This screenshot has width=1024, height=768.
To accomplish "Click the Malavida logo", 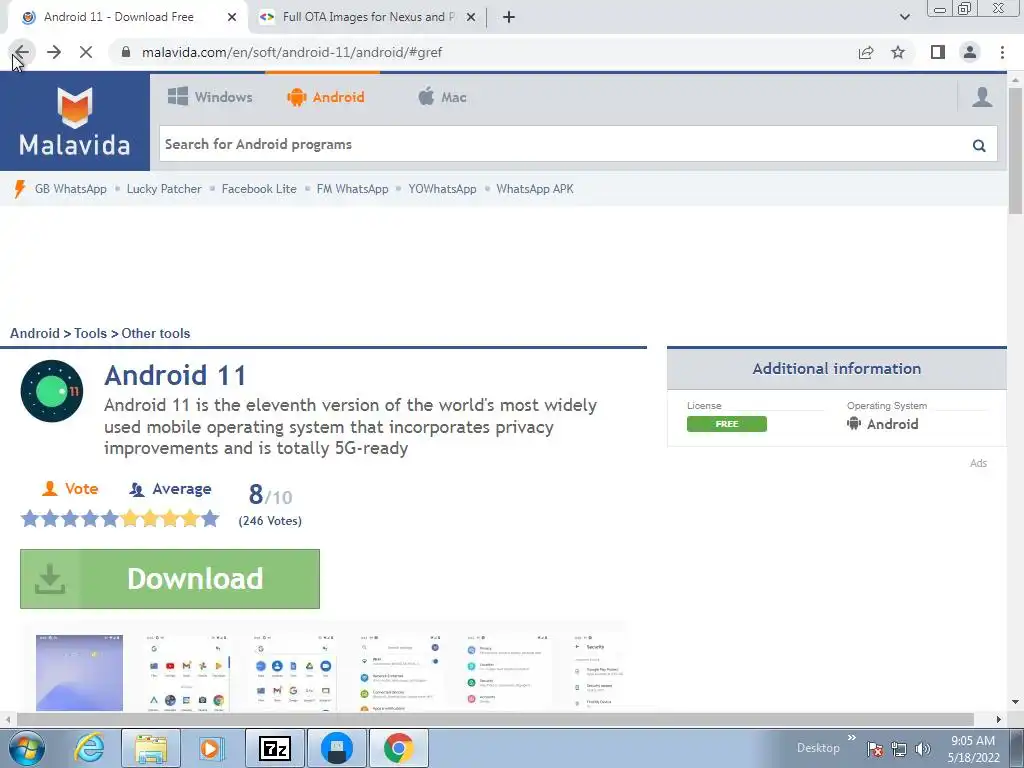I will pyautogui.click(x=74, y=121).
